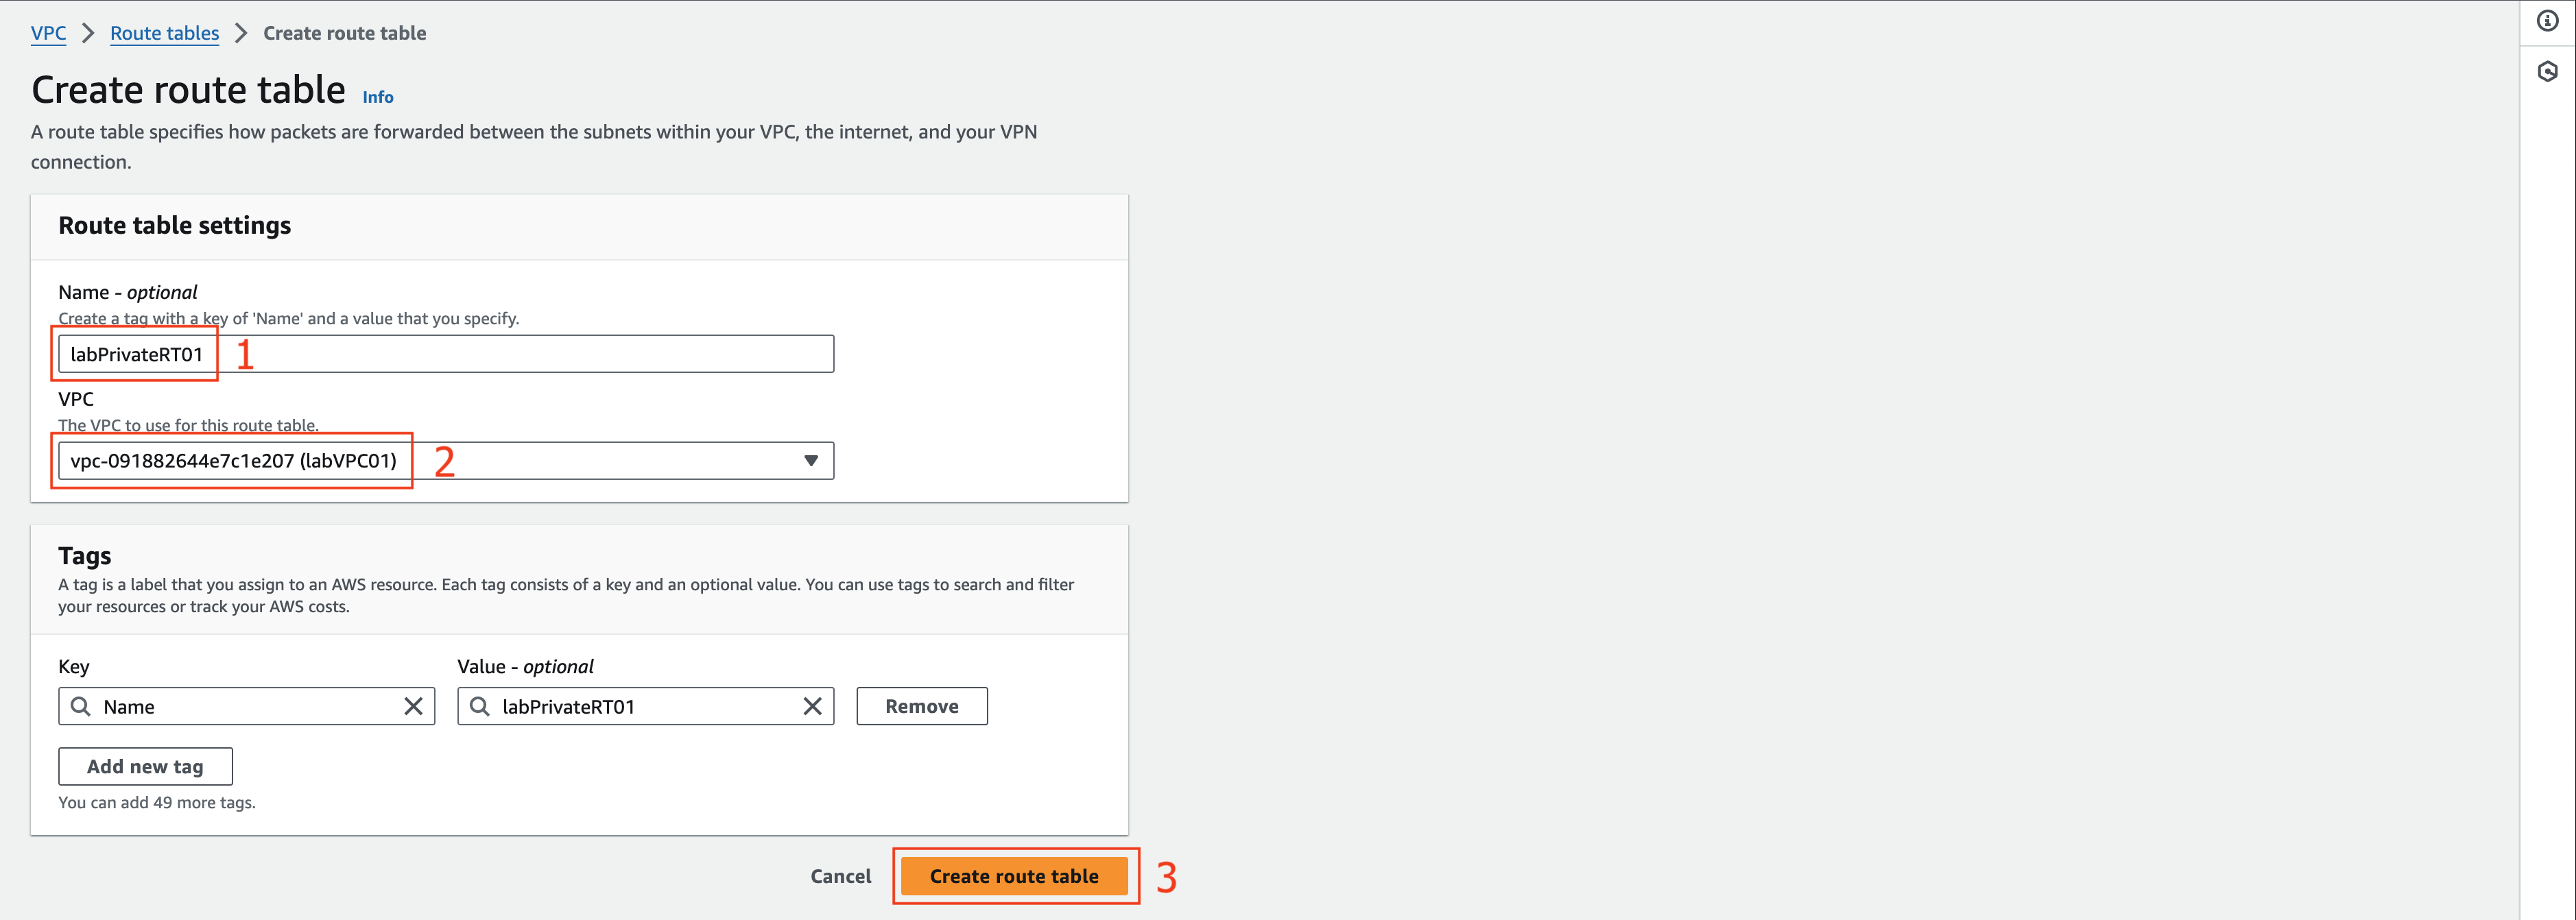Go to the VPC breadcrumb link

(48, 33)
